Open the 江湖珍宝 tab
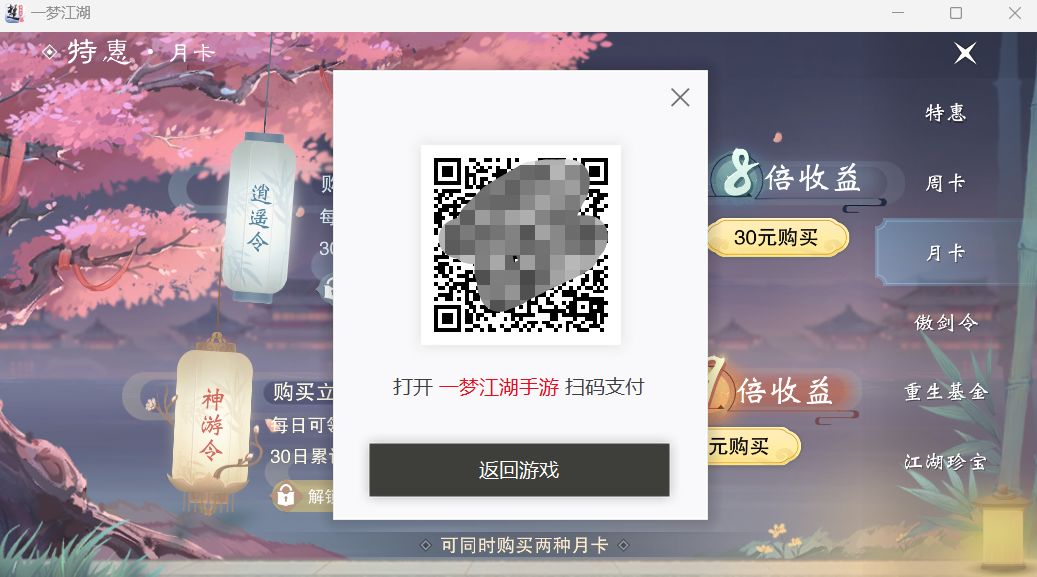The width and height of the screenshot is (1037, 577). tap(946, 461)
